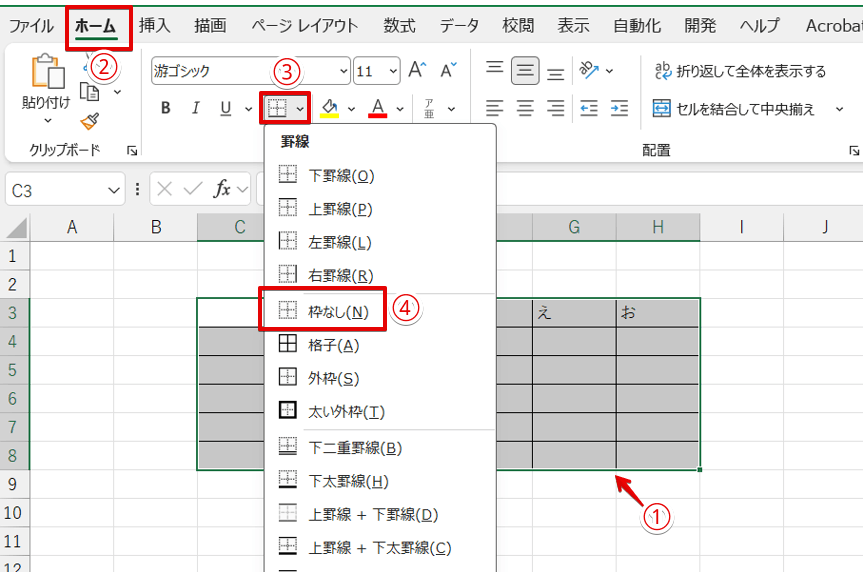Toggle Italic formatting

tap(195, 108)
